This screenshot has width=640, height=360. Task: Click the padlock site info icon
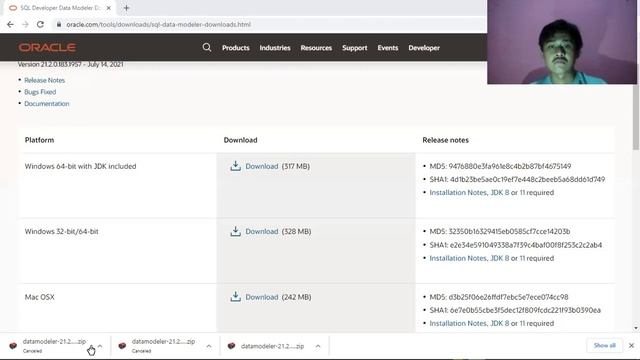click(x=59, y=24)
